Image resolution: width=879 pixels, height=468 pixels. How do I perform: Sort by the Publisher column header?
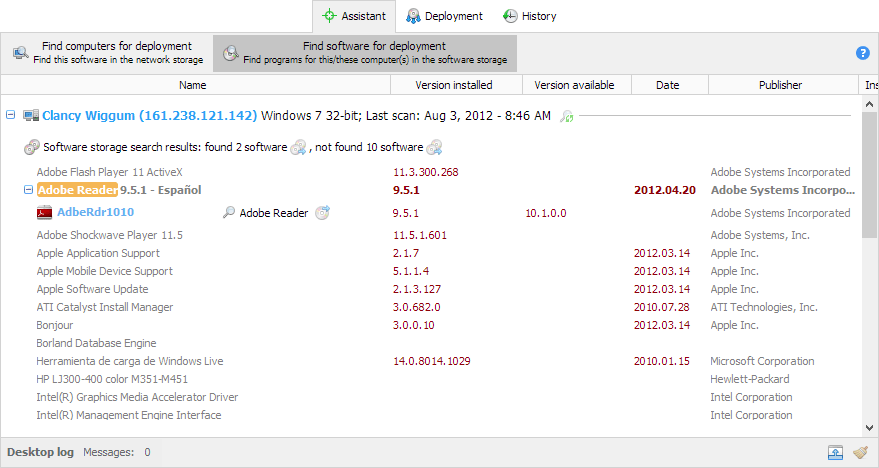point(780,85)
